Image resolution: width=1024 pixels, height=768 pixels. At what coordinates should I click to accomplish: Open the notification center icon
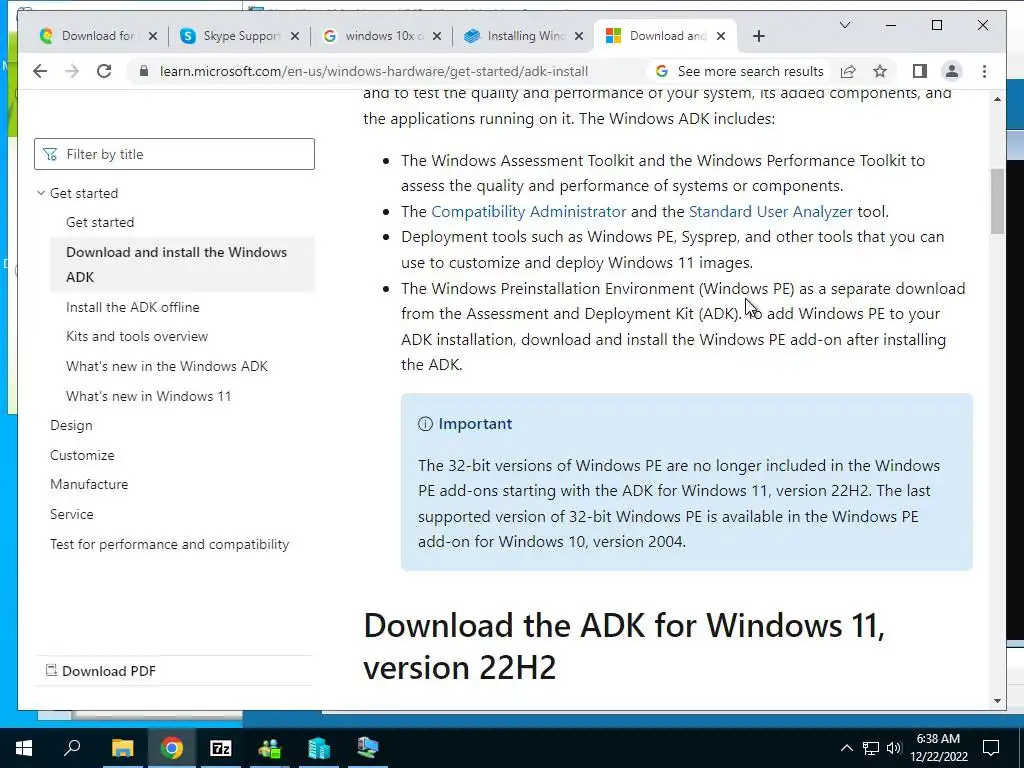pos(991,748)
